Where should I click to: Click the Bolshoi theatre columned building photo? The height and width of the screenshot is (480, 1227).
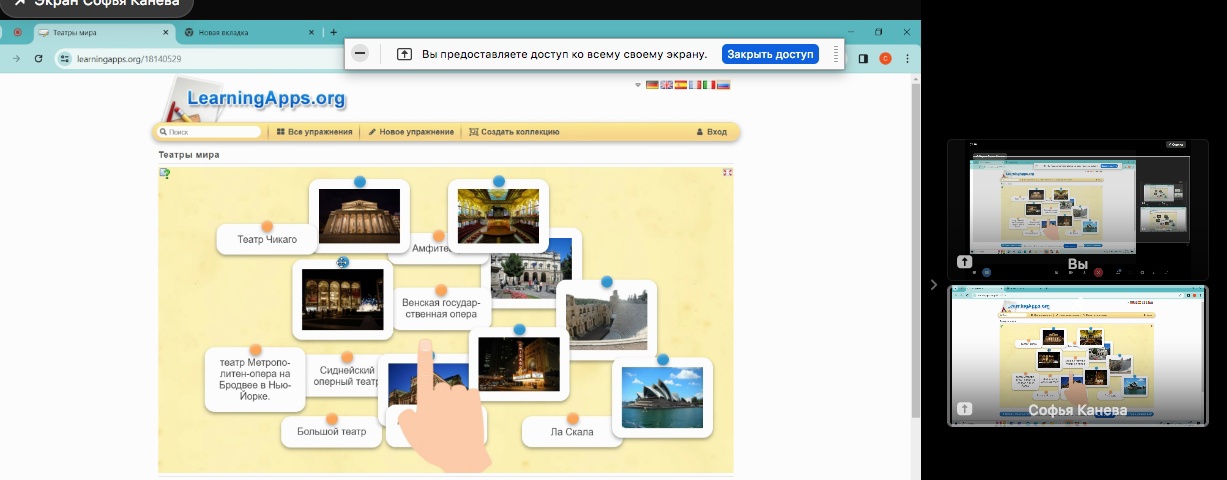pos(359,216)
